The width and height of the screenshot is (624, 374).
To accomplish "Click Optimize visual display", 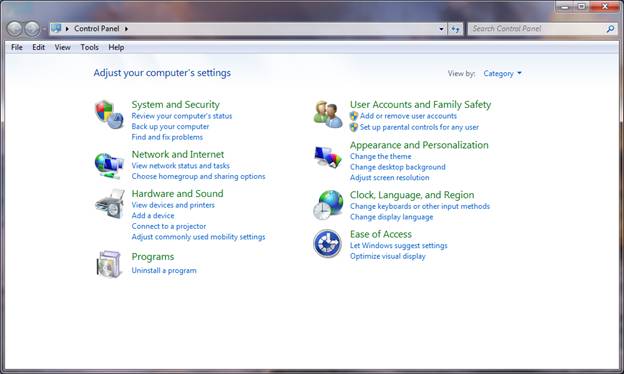I will [x=388, y=257].
